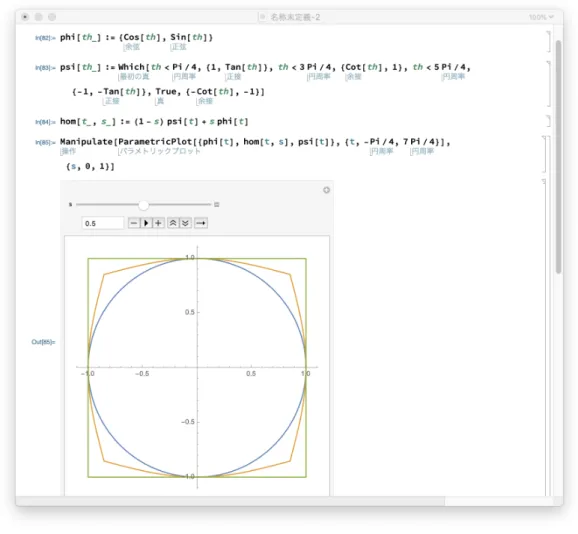Click the -0.5 tick label on the vertical axis
The width and height of the screenshot is (578, 534).
tap(188, 422)
